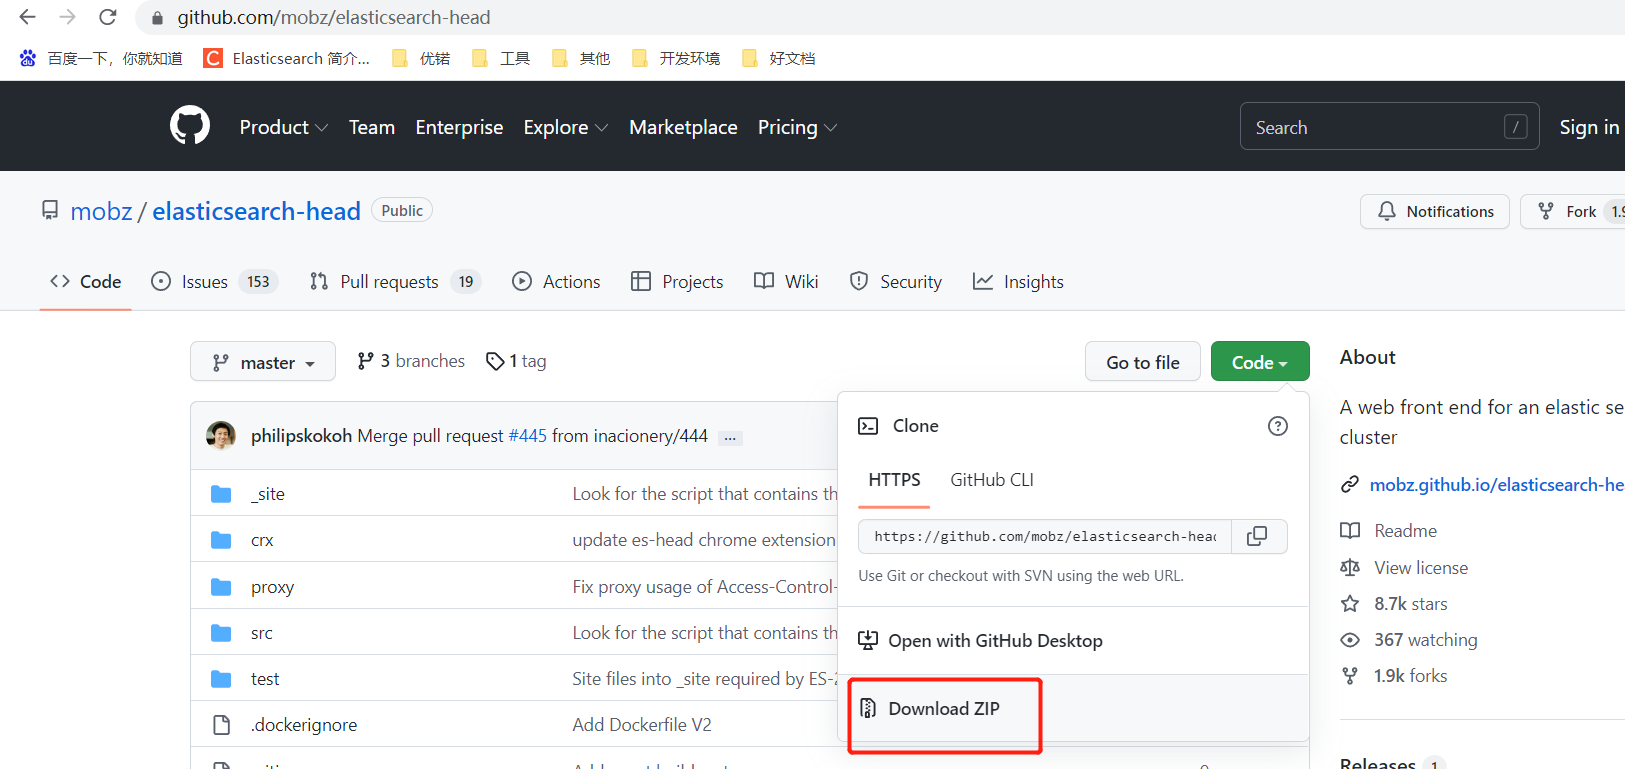The width and height of the screenshot is (1625, 769).
Task: View the 1 tag link
Action: click(516, 361)
